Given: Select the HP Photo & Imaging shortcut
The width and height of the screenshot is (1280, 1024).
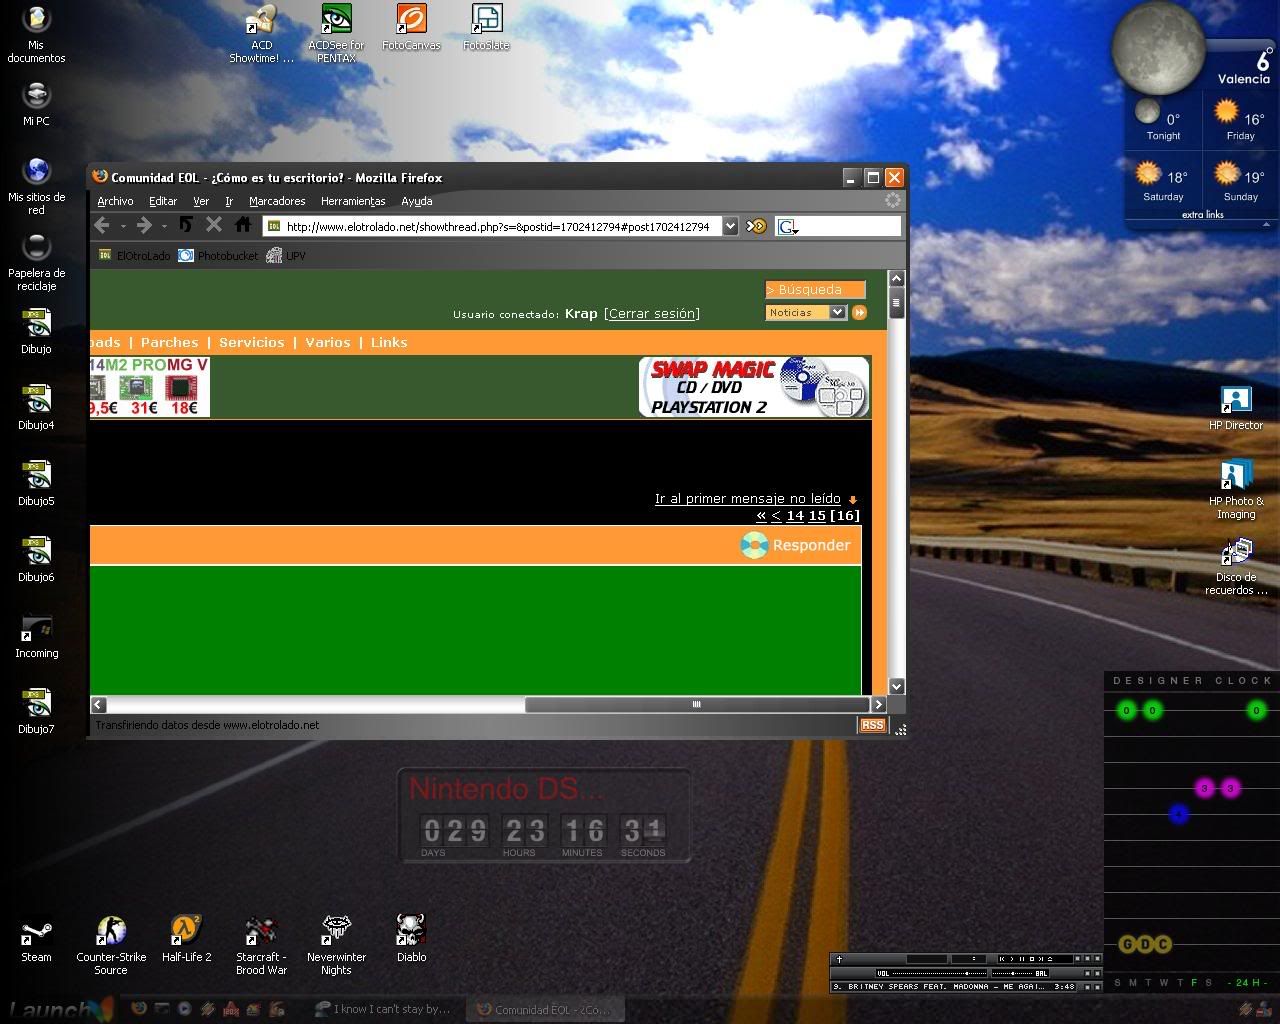Looking at the screenshot, I should point(1236,489).
